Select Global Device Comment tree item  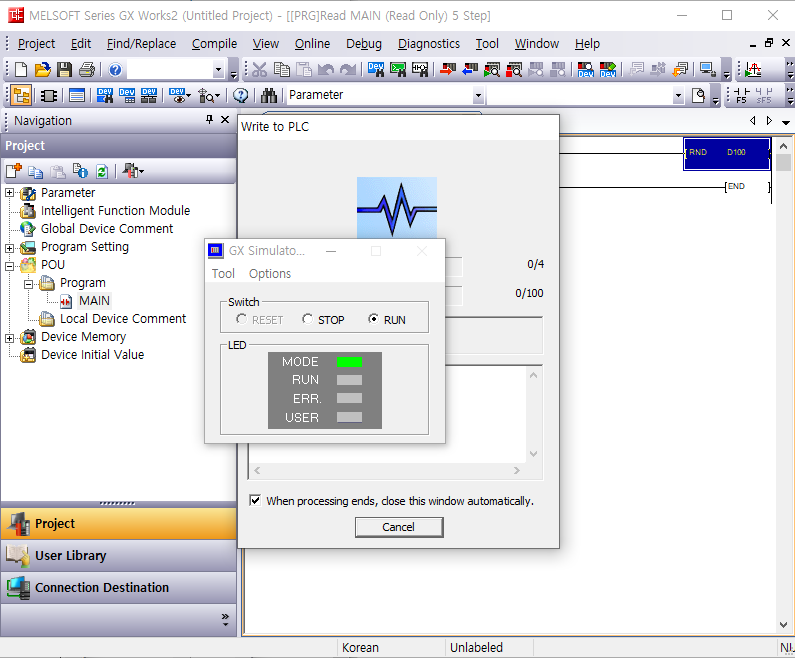coord(107,229)
